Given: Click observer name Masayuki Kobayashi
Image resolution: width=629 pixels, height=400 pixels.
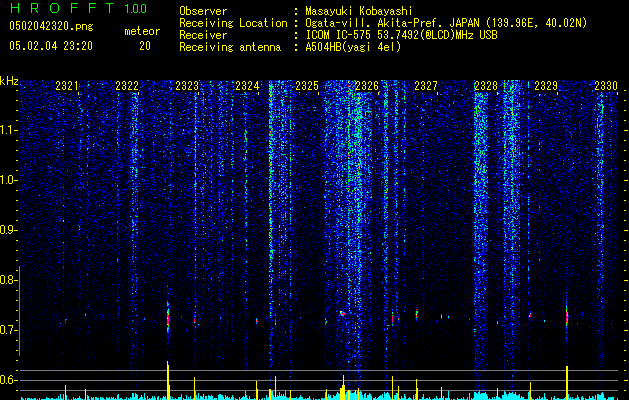Looking at the screenshot, I should [359, 11].
